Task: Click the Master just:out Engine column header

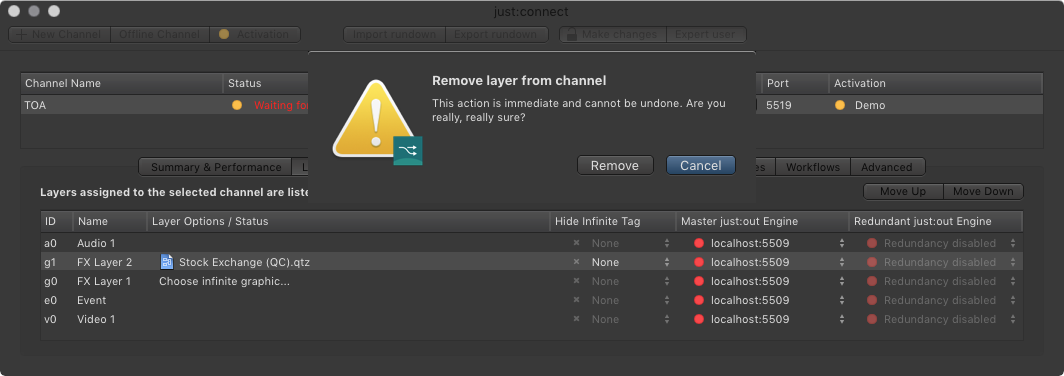Action: click(763, 221)
